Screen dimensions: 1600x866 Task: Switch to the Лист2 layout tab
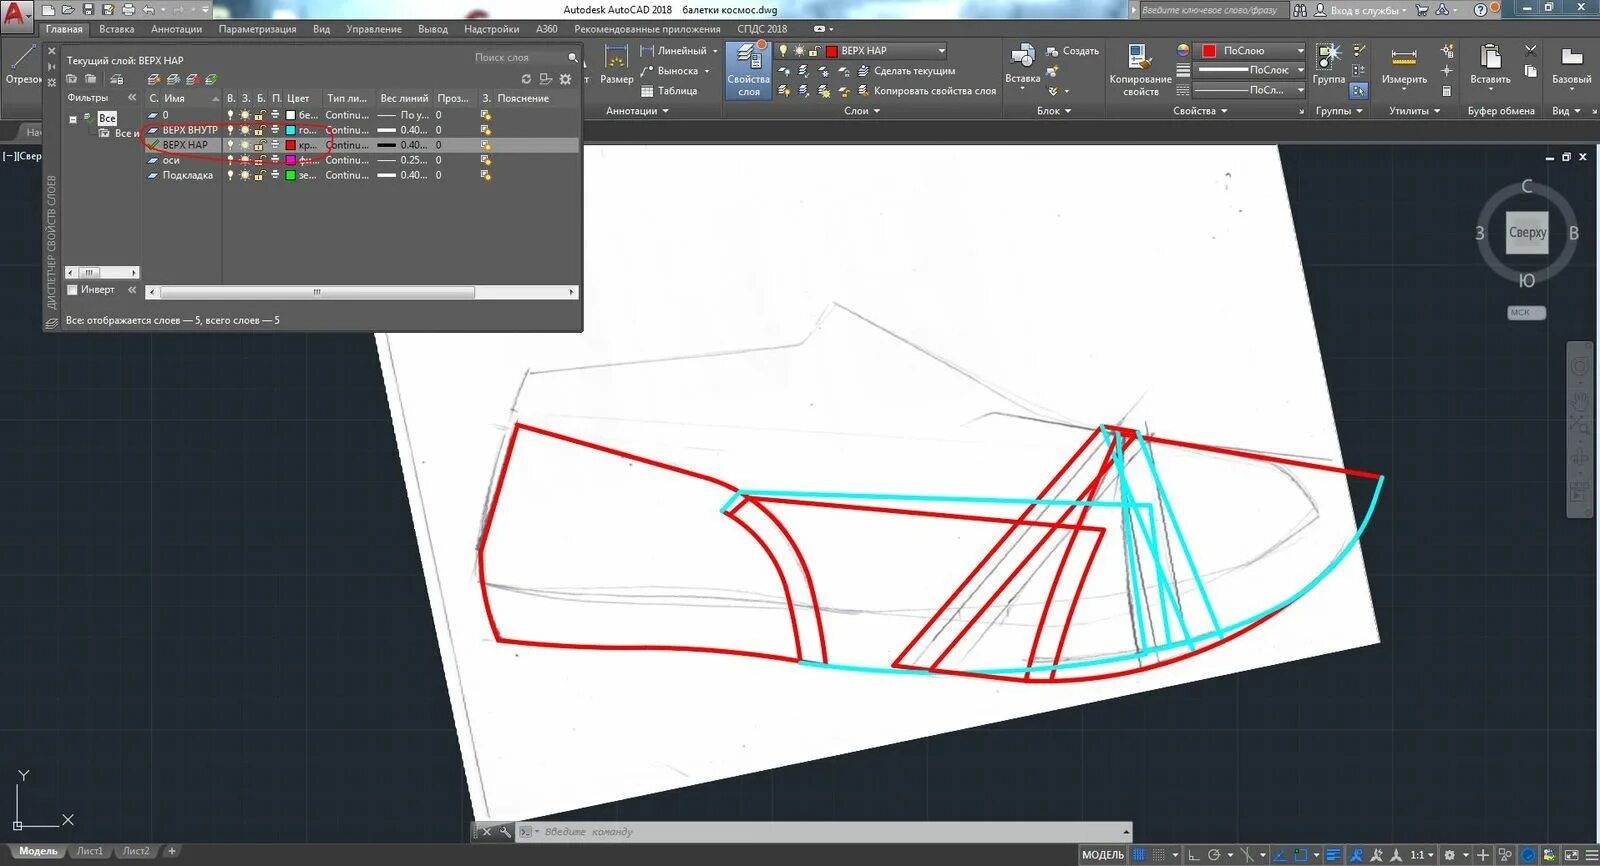[x=136, y=851]
